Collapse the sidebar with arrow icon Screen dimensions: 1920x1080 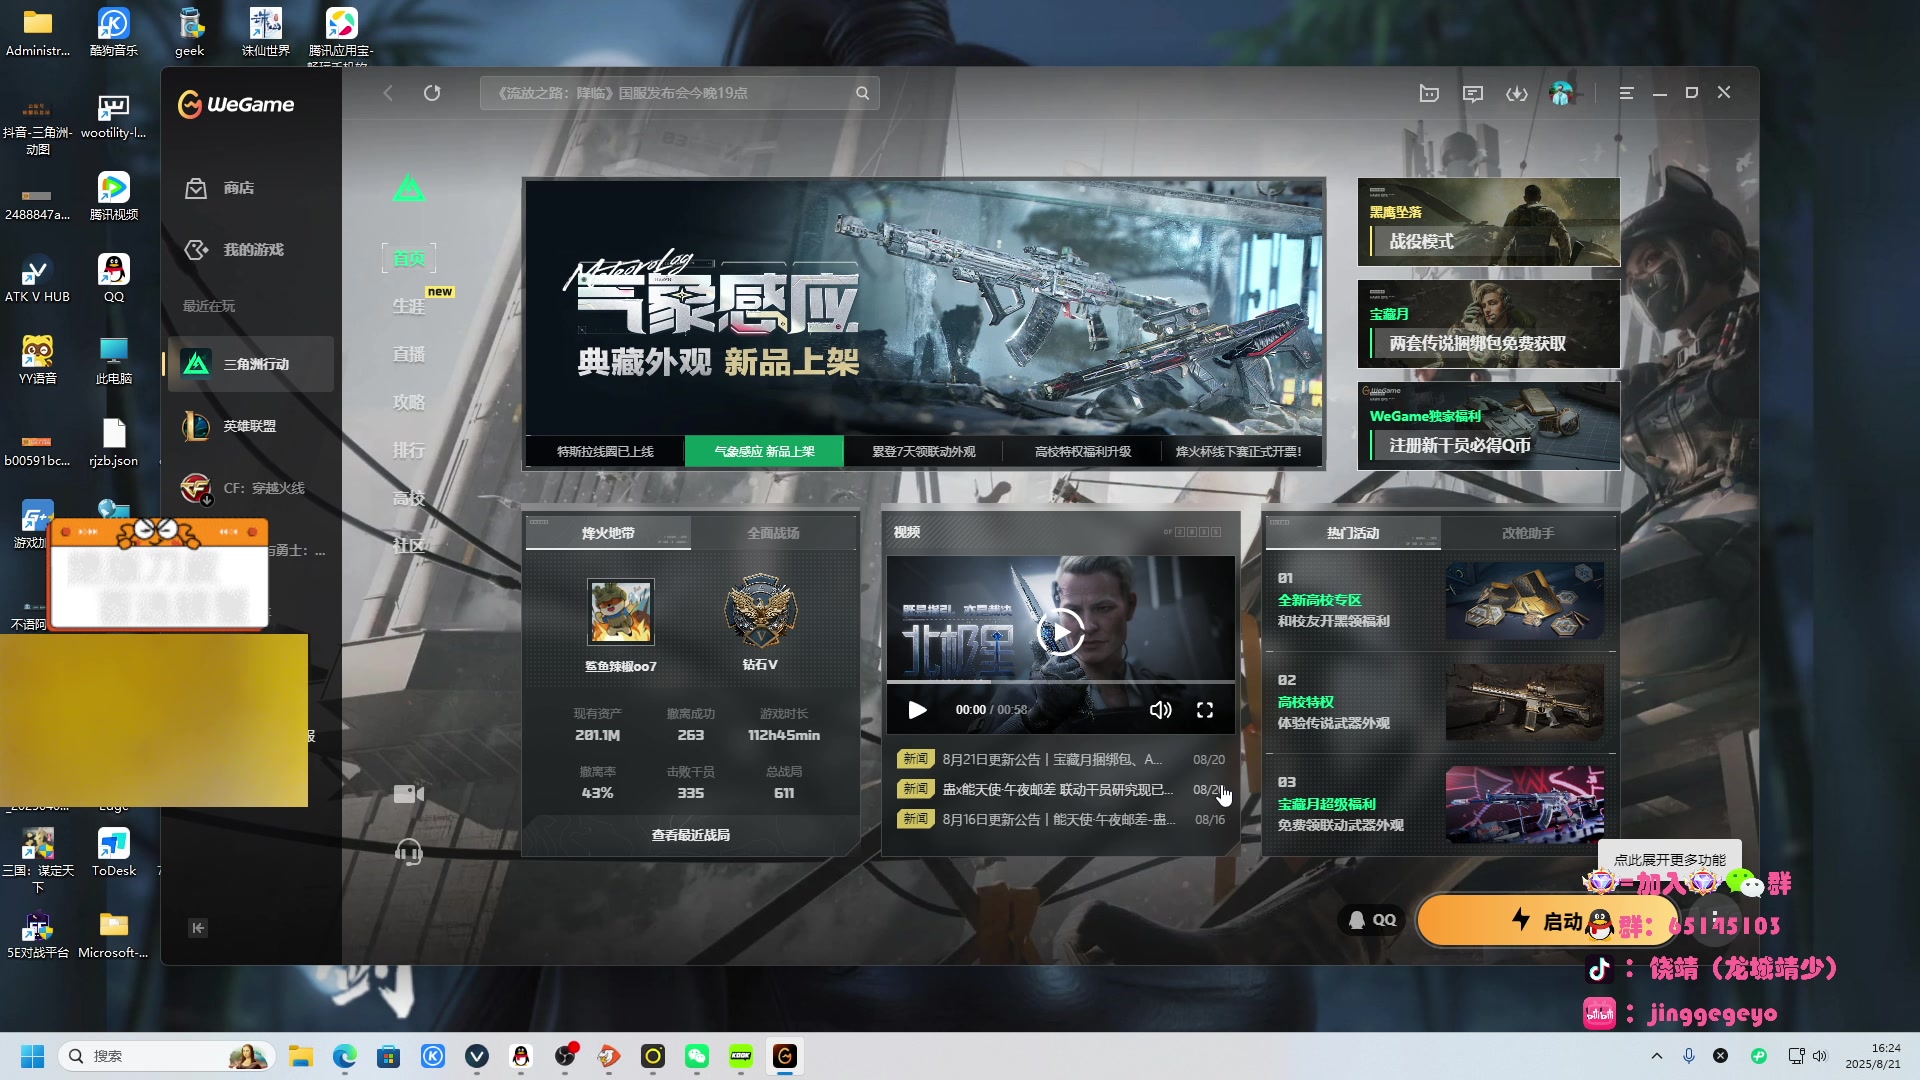coord(198,928)
